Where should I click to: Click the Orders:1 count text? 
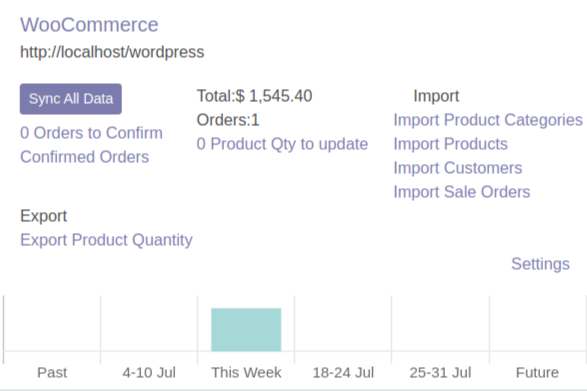[x=228, y=120]
